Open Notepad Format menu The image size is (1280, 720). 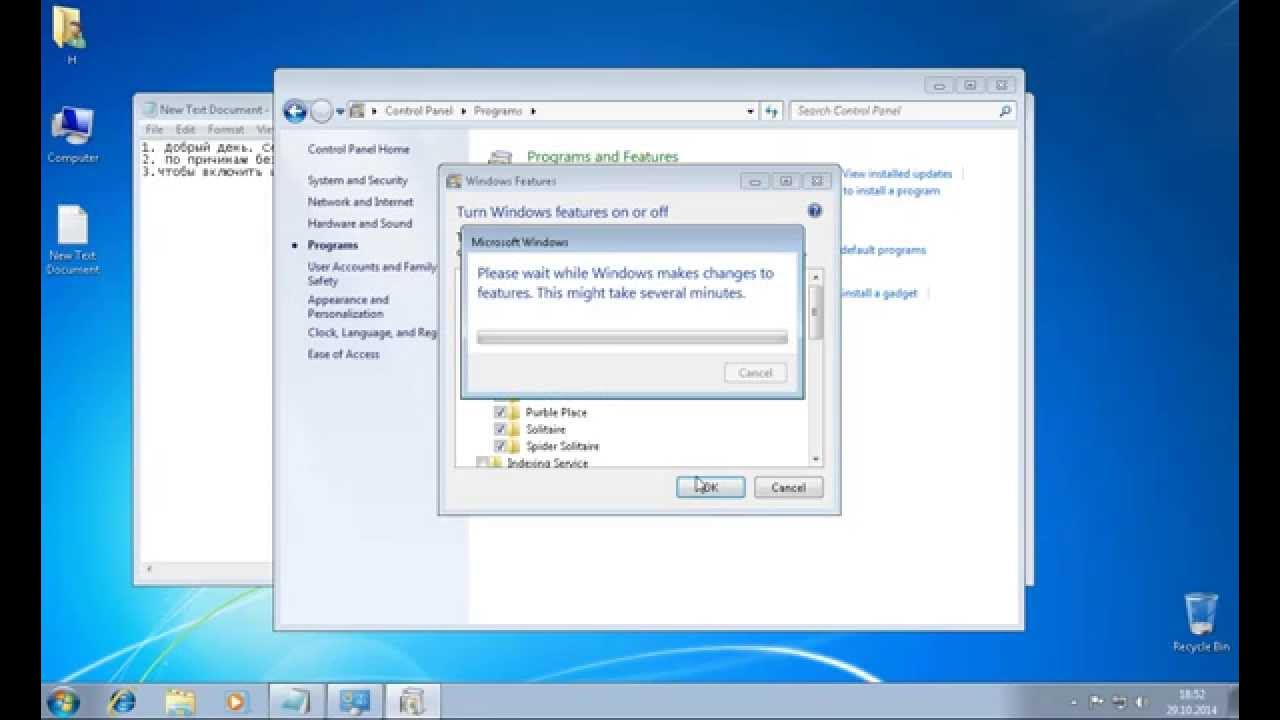[x=226, y=130]
